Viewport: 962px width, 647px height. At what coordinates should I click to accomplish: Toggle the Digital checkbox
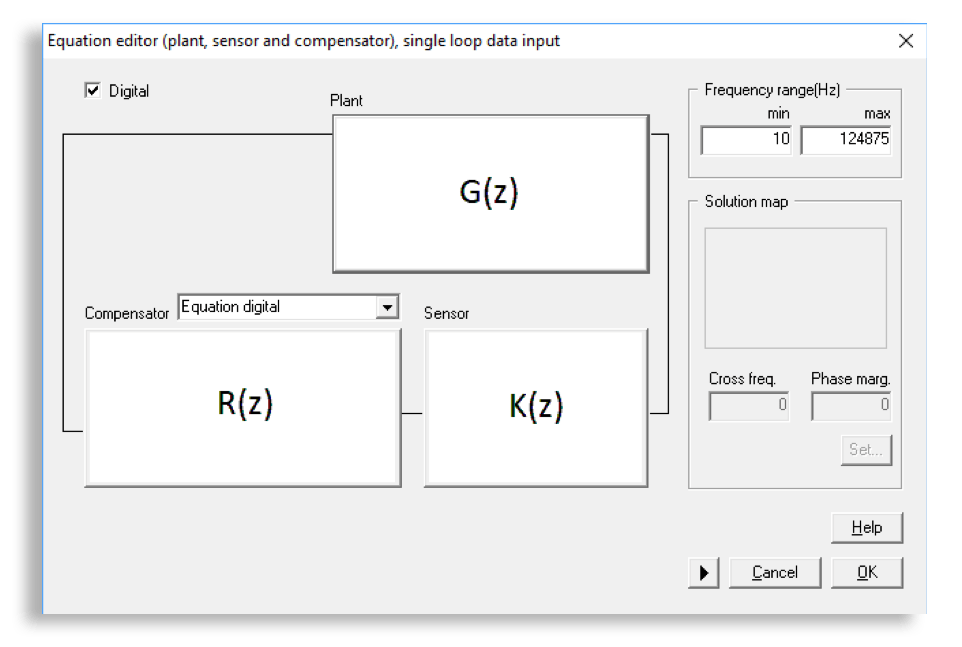[93, 91]
